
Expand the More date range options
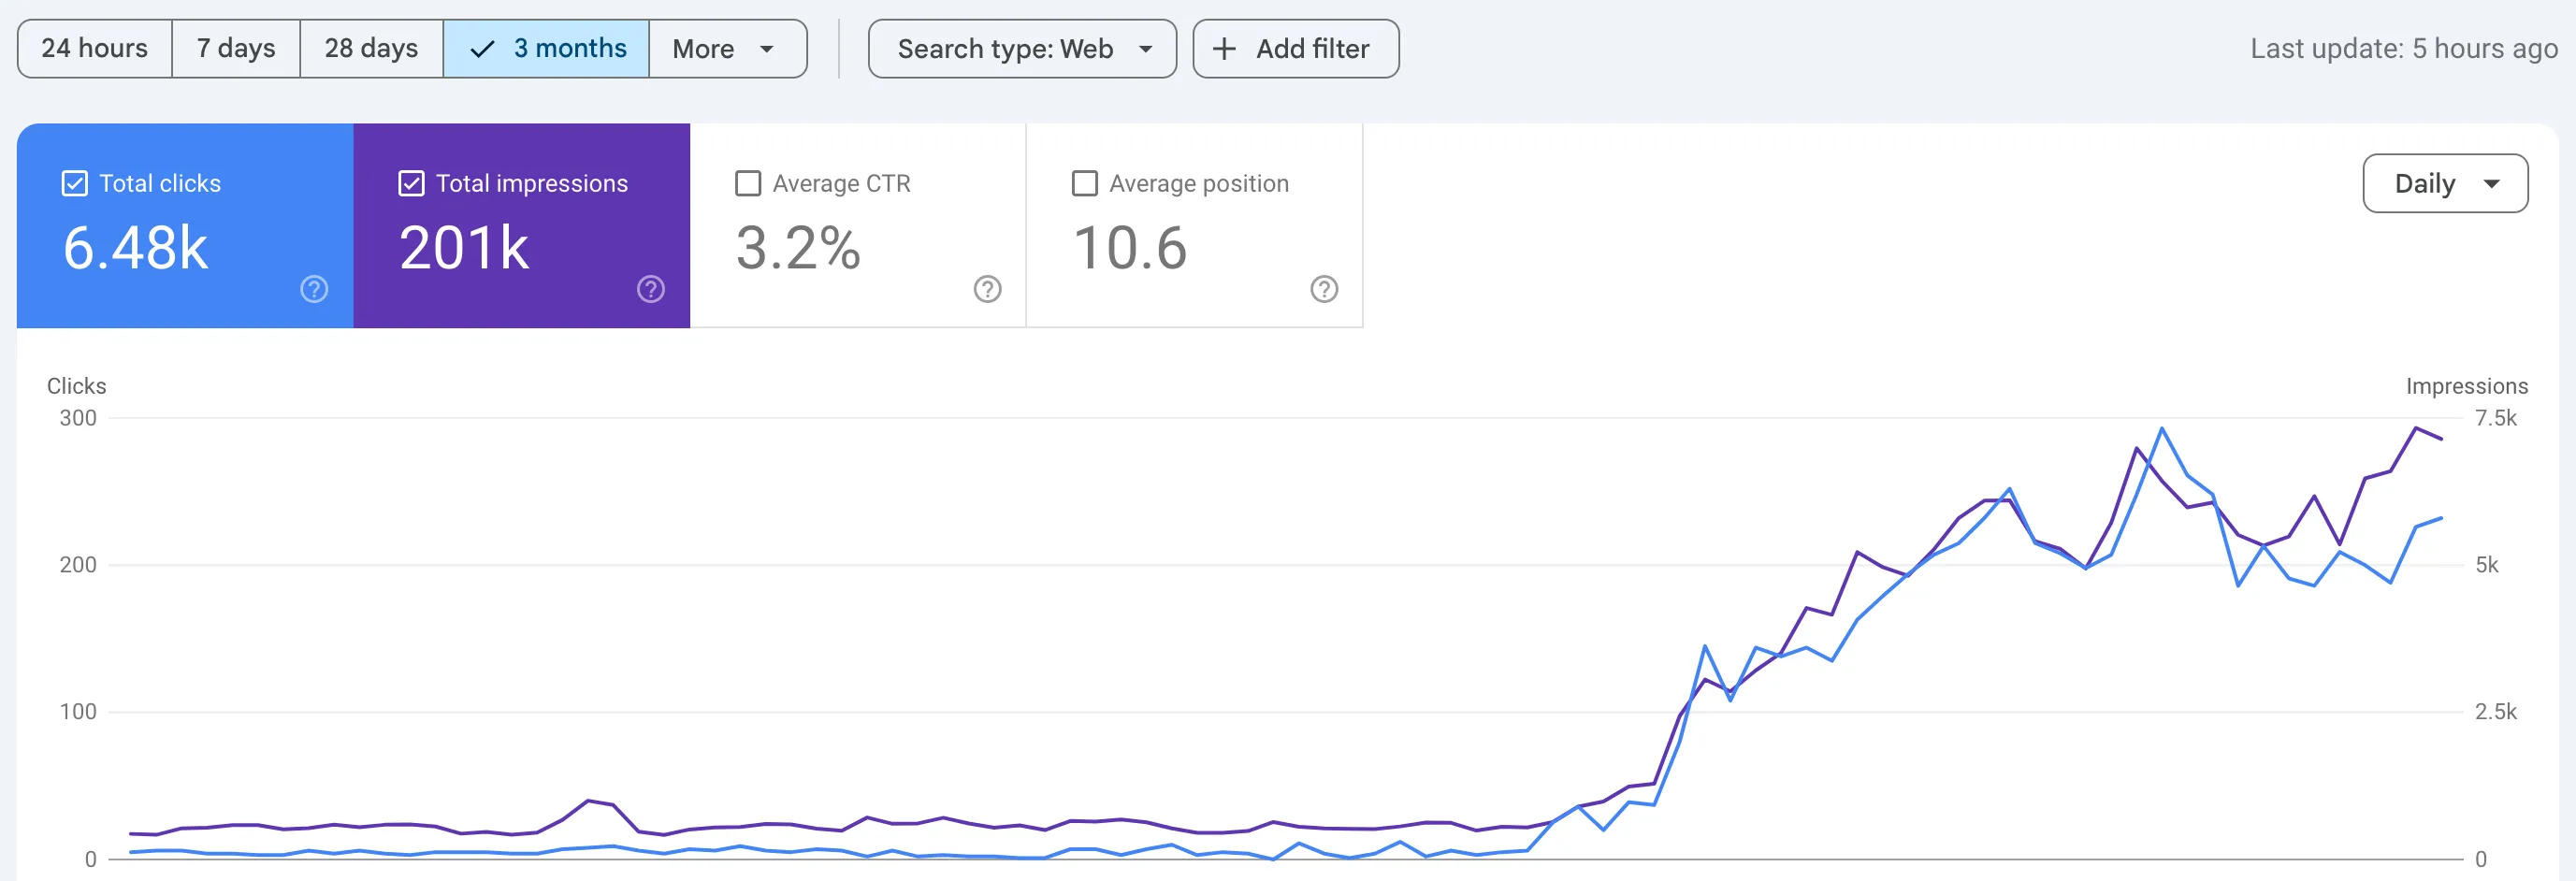pyautogui.click(x=727, y=48)
